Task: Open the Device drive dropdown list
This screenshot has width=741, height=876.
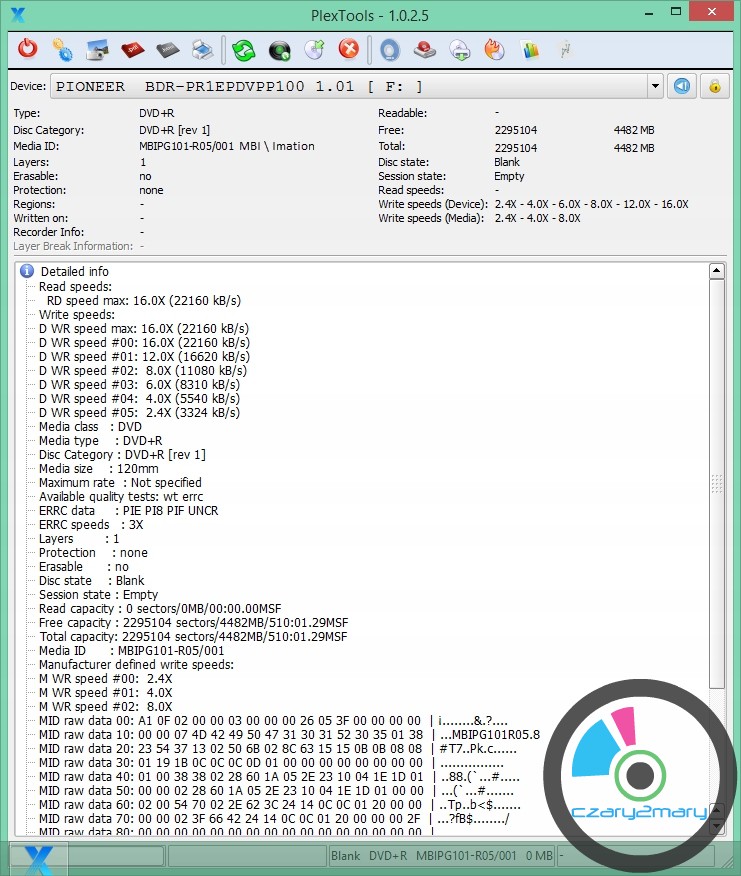Action: click(x=655, y=86)
